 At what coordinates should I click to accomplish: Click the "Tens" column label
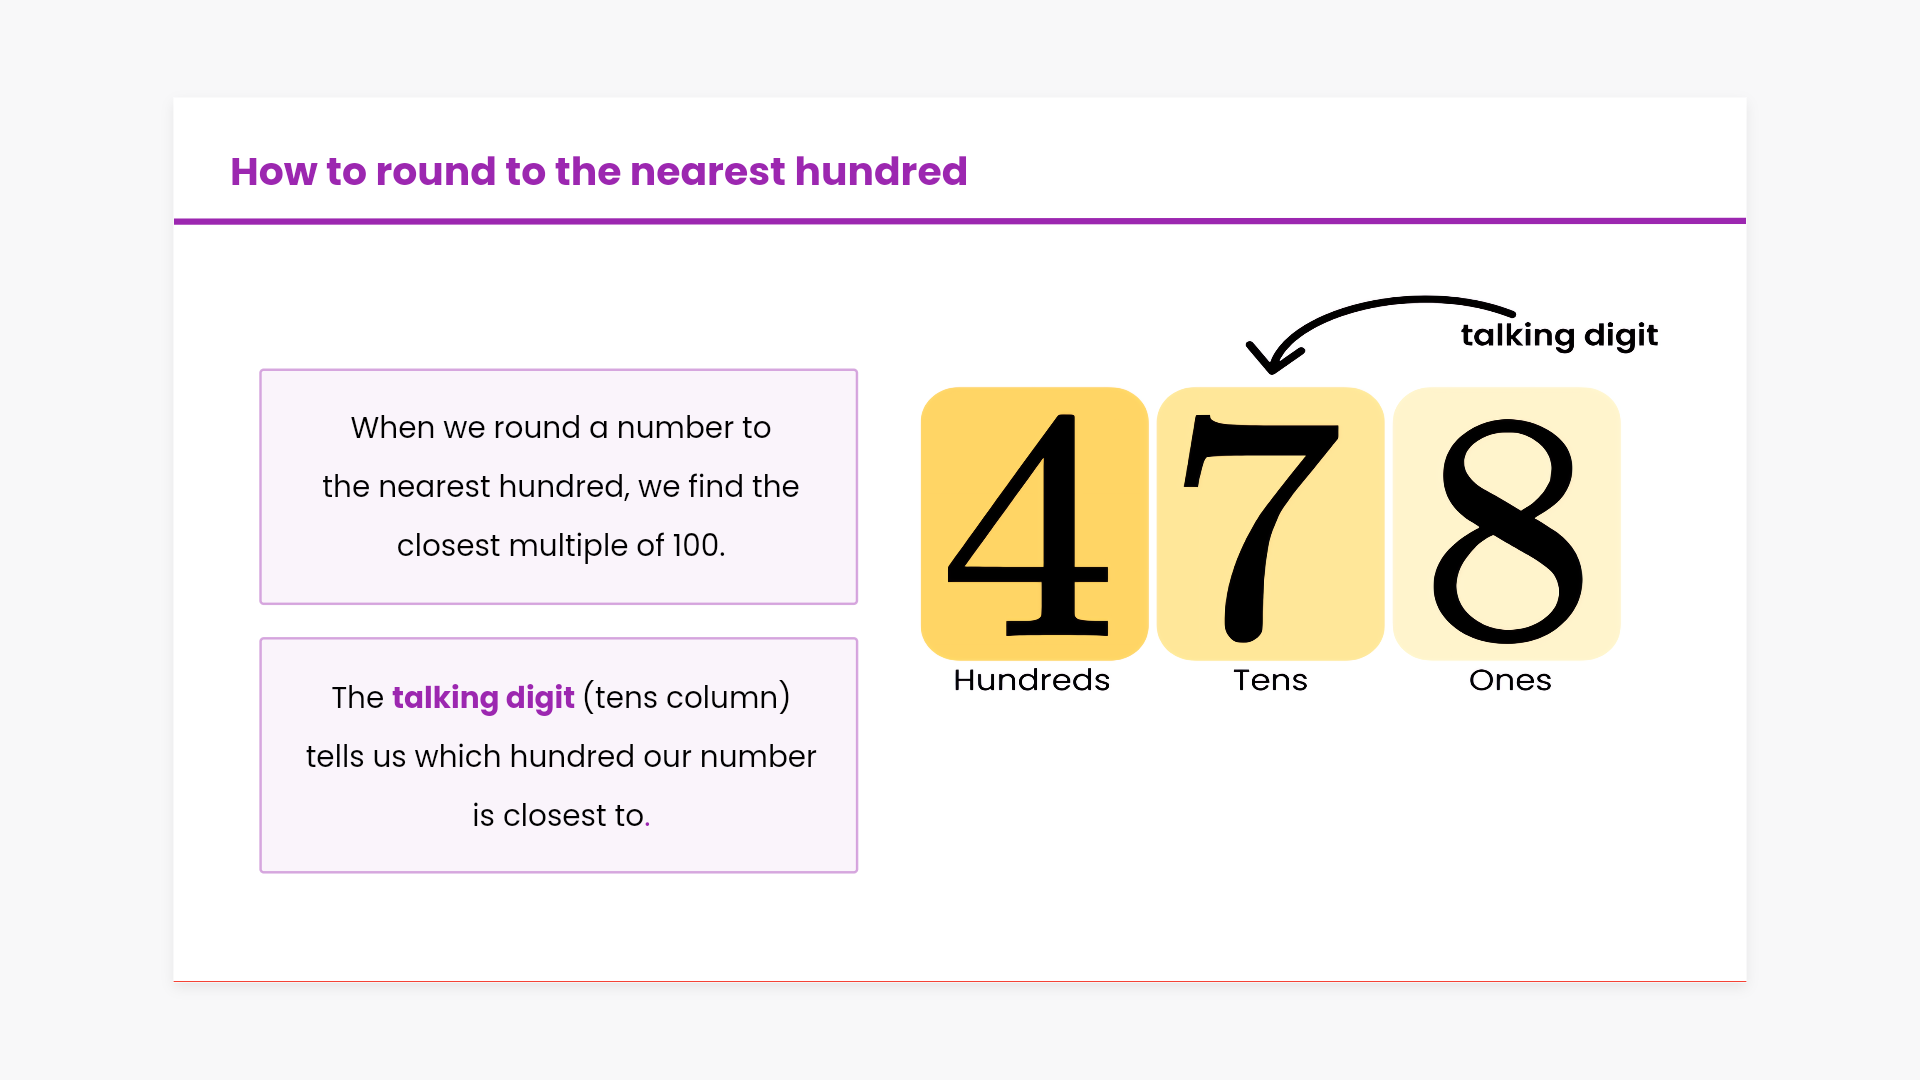(1270, 680)
